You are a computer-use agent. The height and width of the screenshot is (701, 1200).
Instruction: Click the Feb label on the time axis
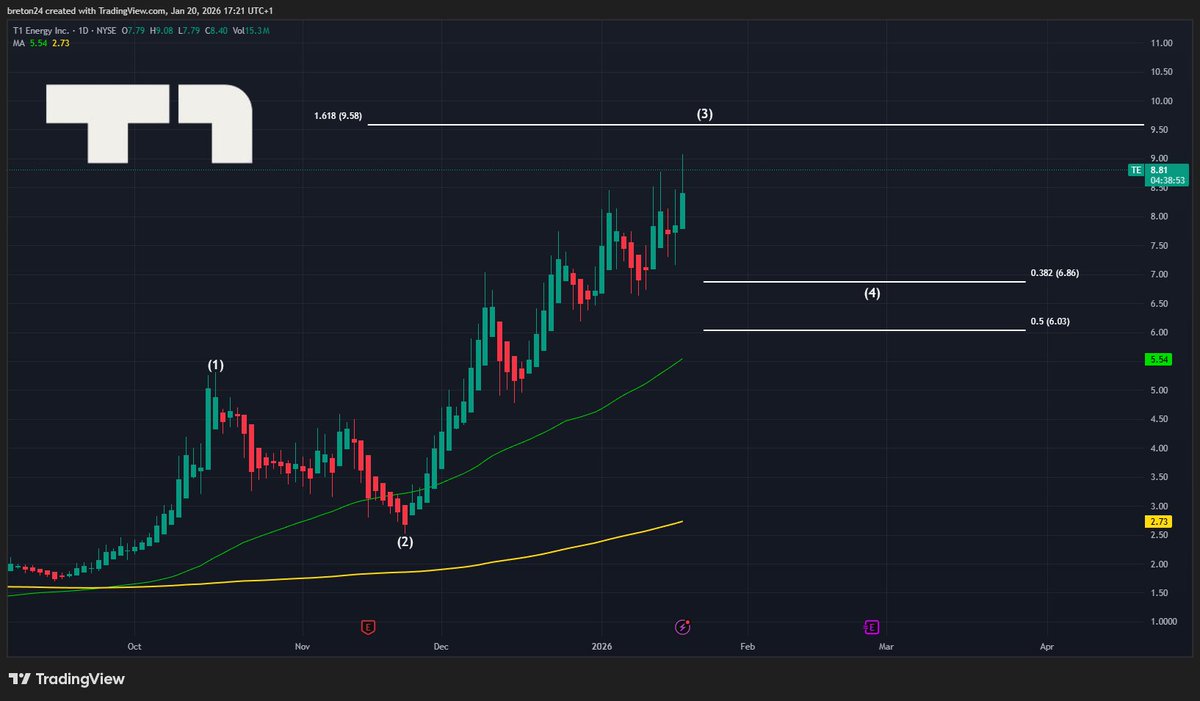747,647
